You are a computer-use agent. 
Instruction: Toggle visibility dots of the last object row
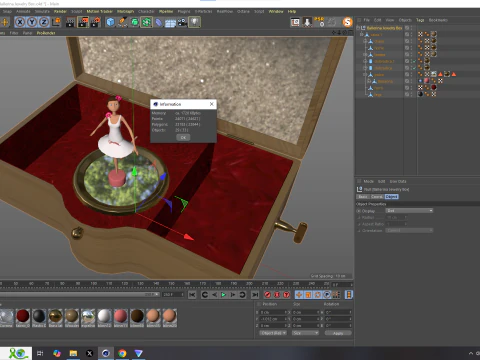click(x=411, y=95)
